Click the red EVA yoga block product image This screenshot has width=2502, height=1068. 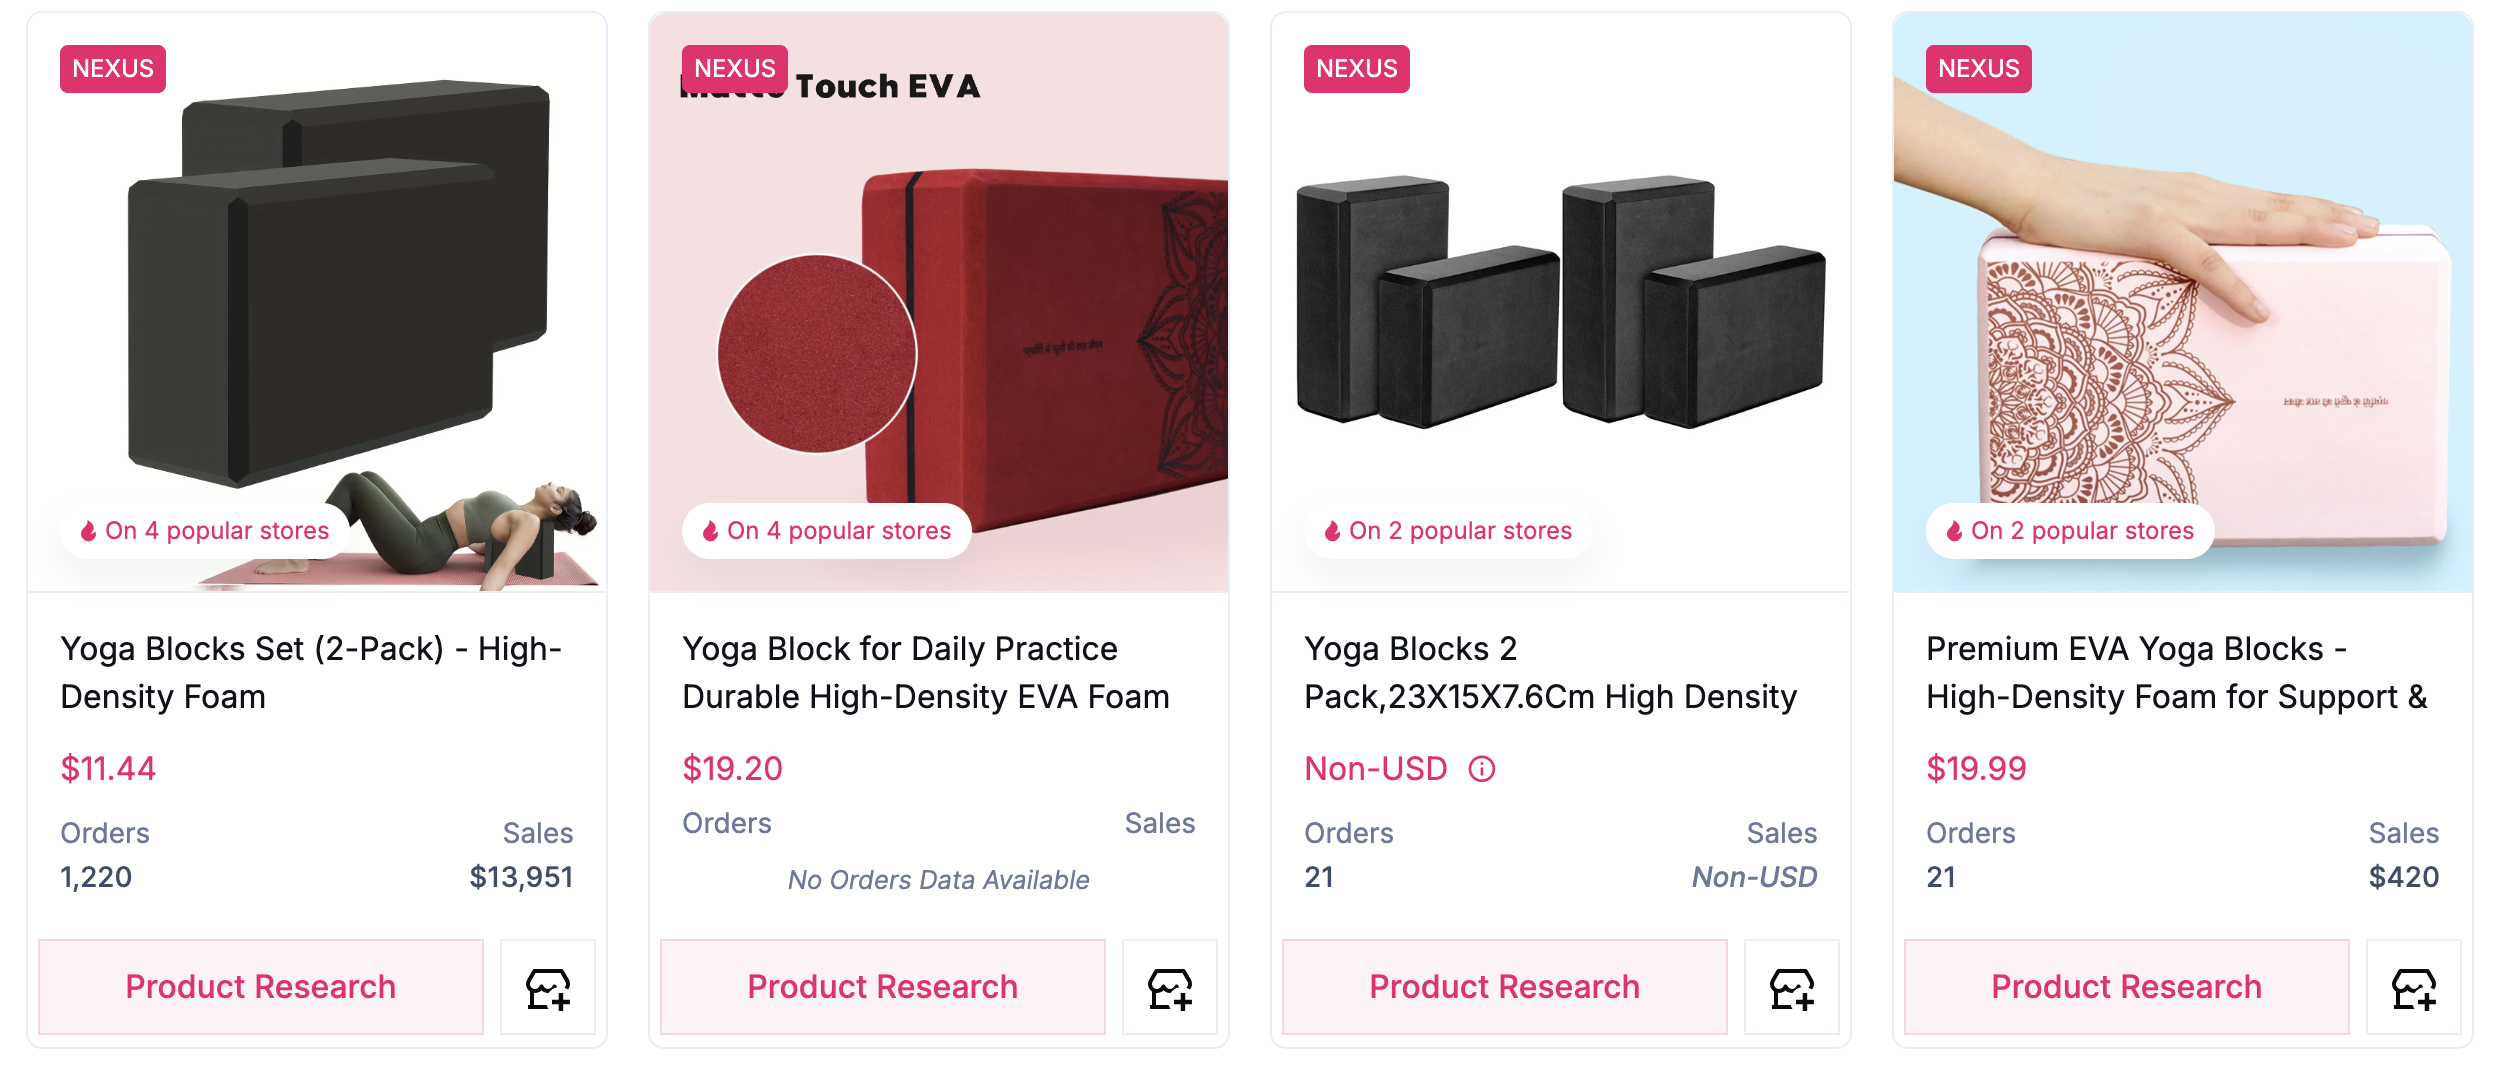[1000, 330]
